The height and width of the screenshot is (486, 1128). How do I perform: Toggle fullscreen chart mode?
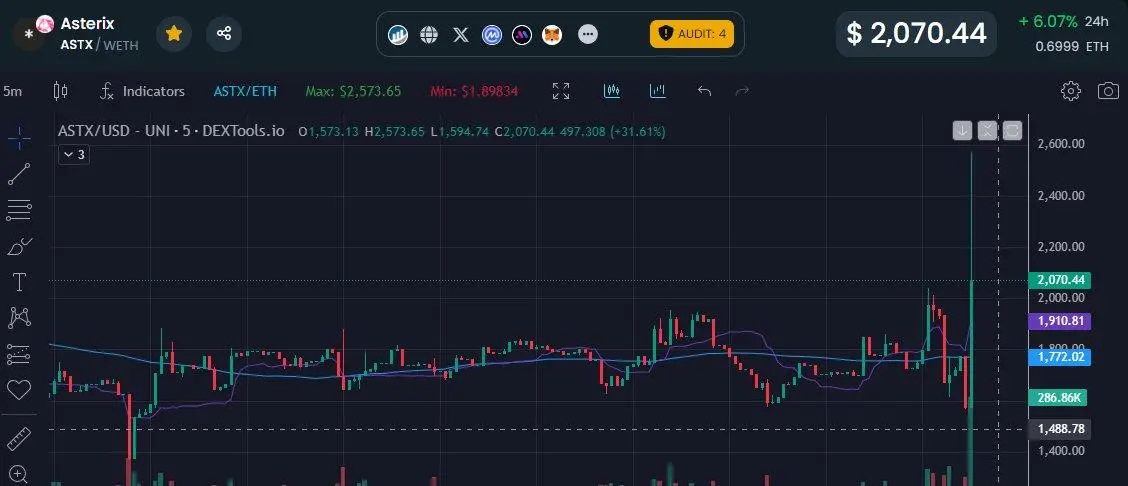[x=561, y=91]
